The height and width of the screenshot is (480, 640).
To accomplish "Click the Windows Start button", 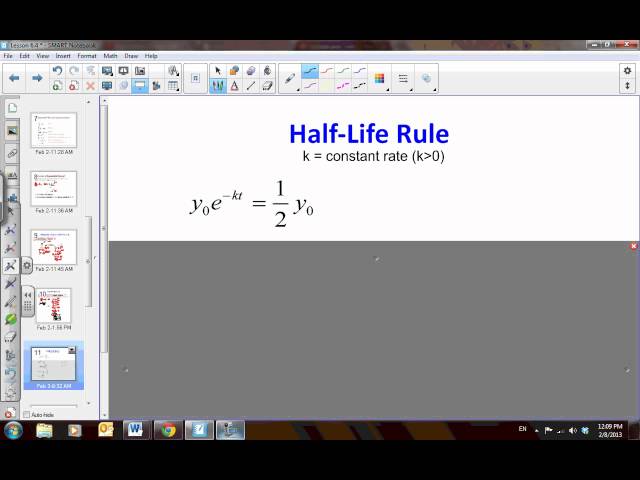I will (13, 430).
